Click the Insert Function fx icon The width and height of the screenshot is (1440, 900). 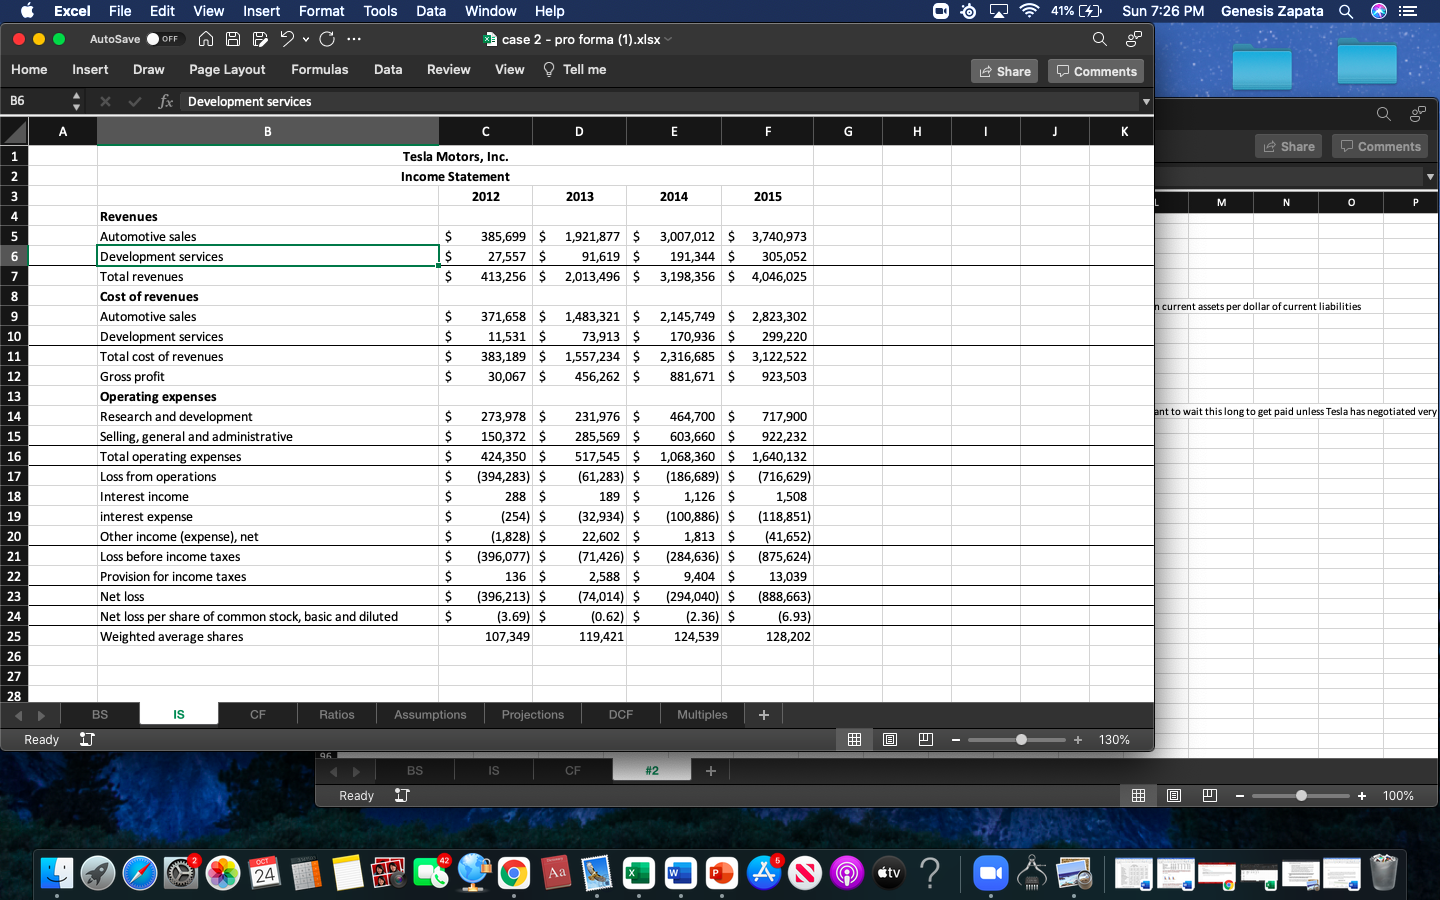point(165,101)
